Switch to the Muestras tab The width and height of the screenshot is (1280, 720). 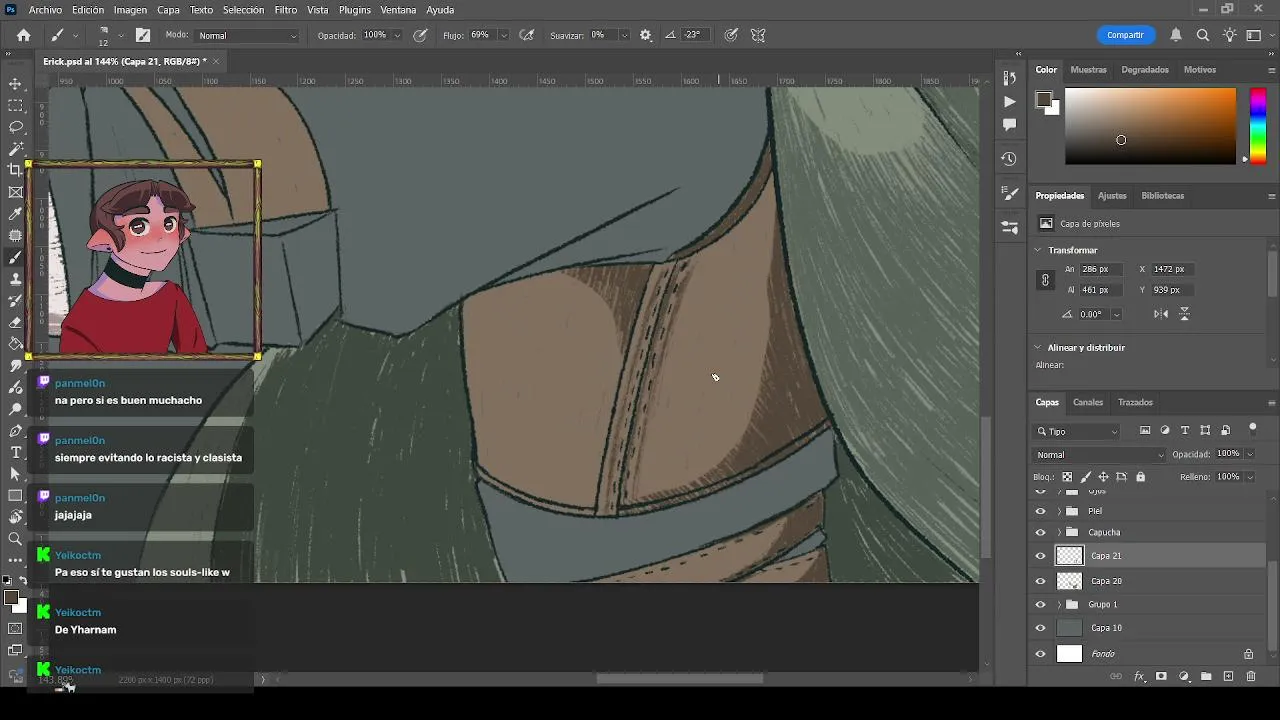pos(1088,70)
